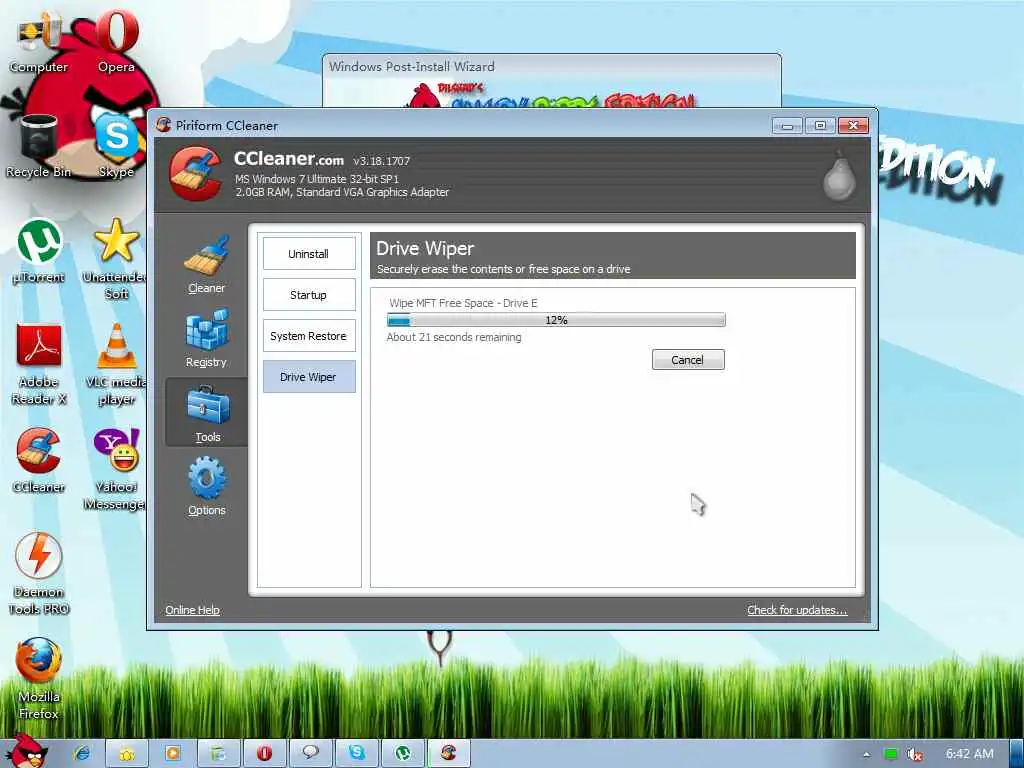Screen dimensions: 1024x768
Task: Open the Recycle Bin icon
Action: point(39,146)
